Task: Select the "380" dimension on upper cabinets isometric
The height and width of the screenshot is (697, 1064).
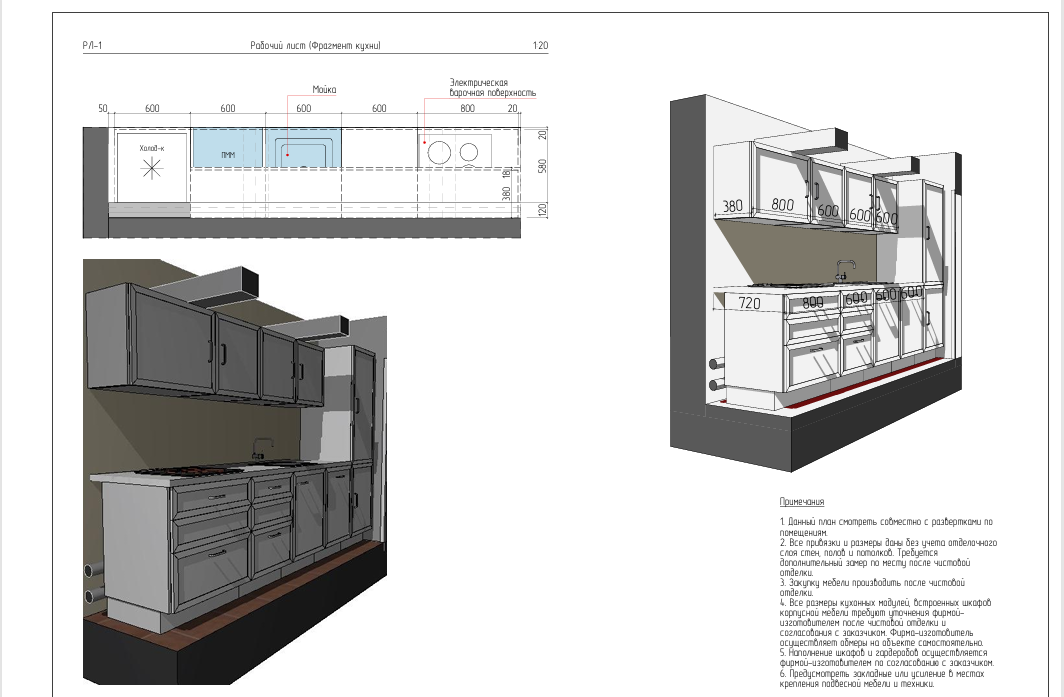Action: click(x=732, y=206)
